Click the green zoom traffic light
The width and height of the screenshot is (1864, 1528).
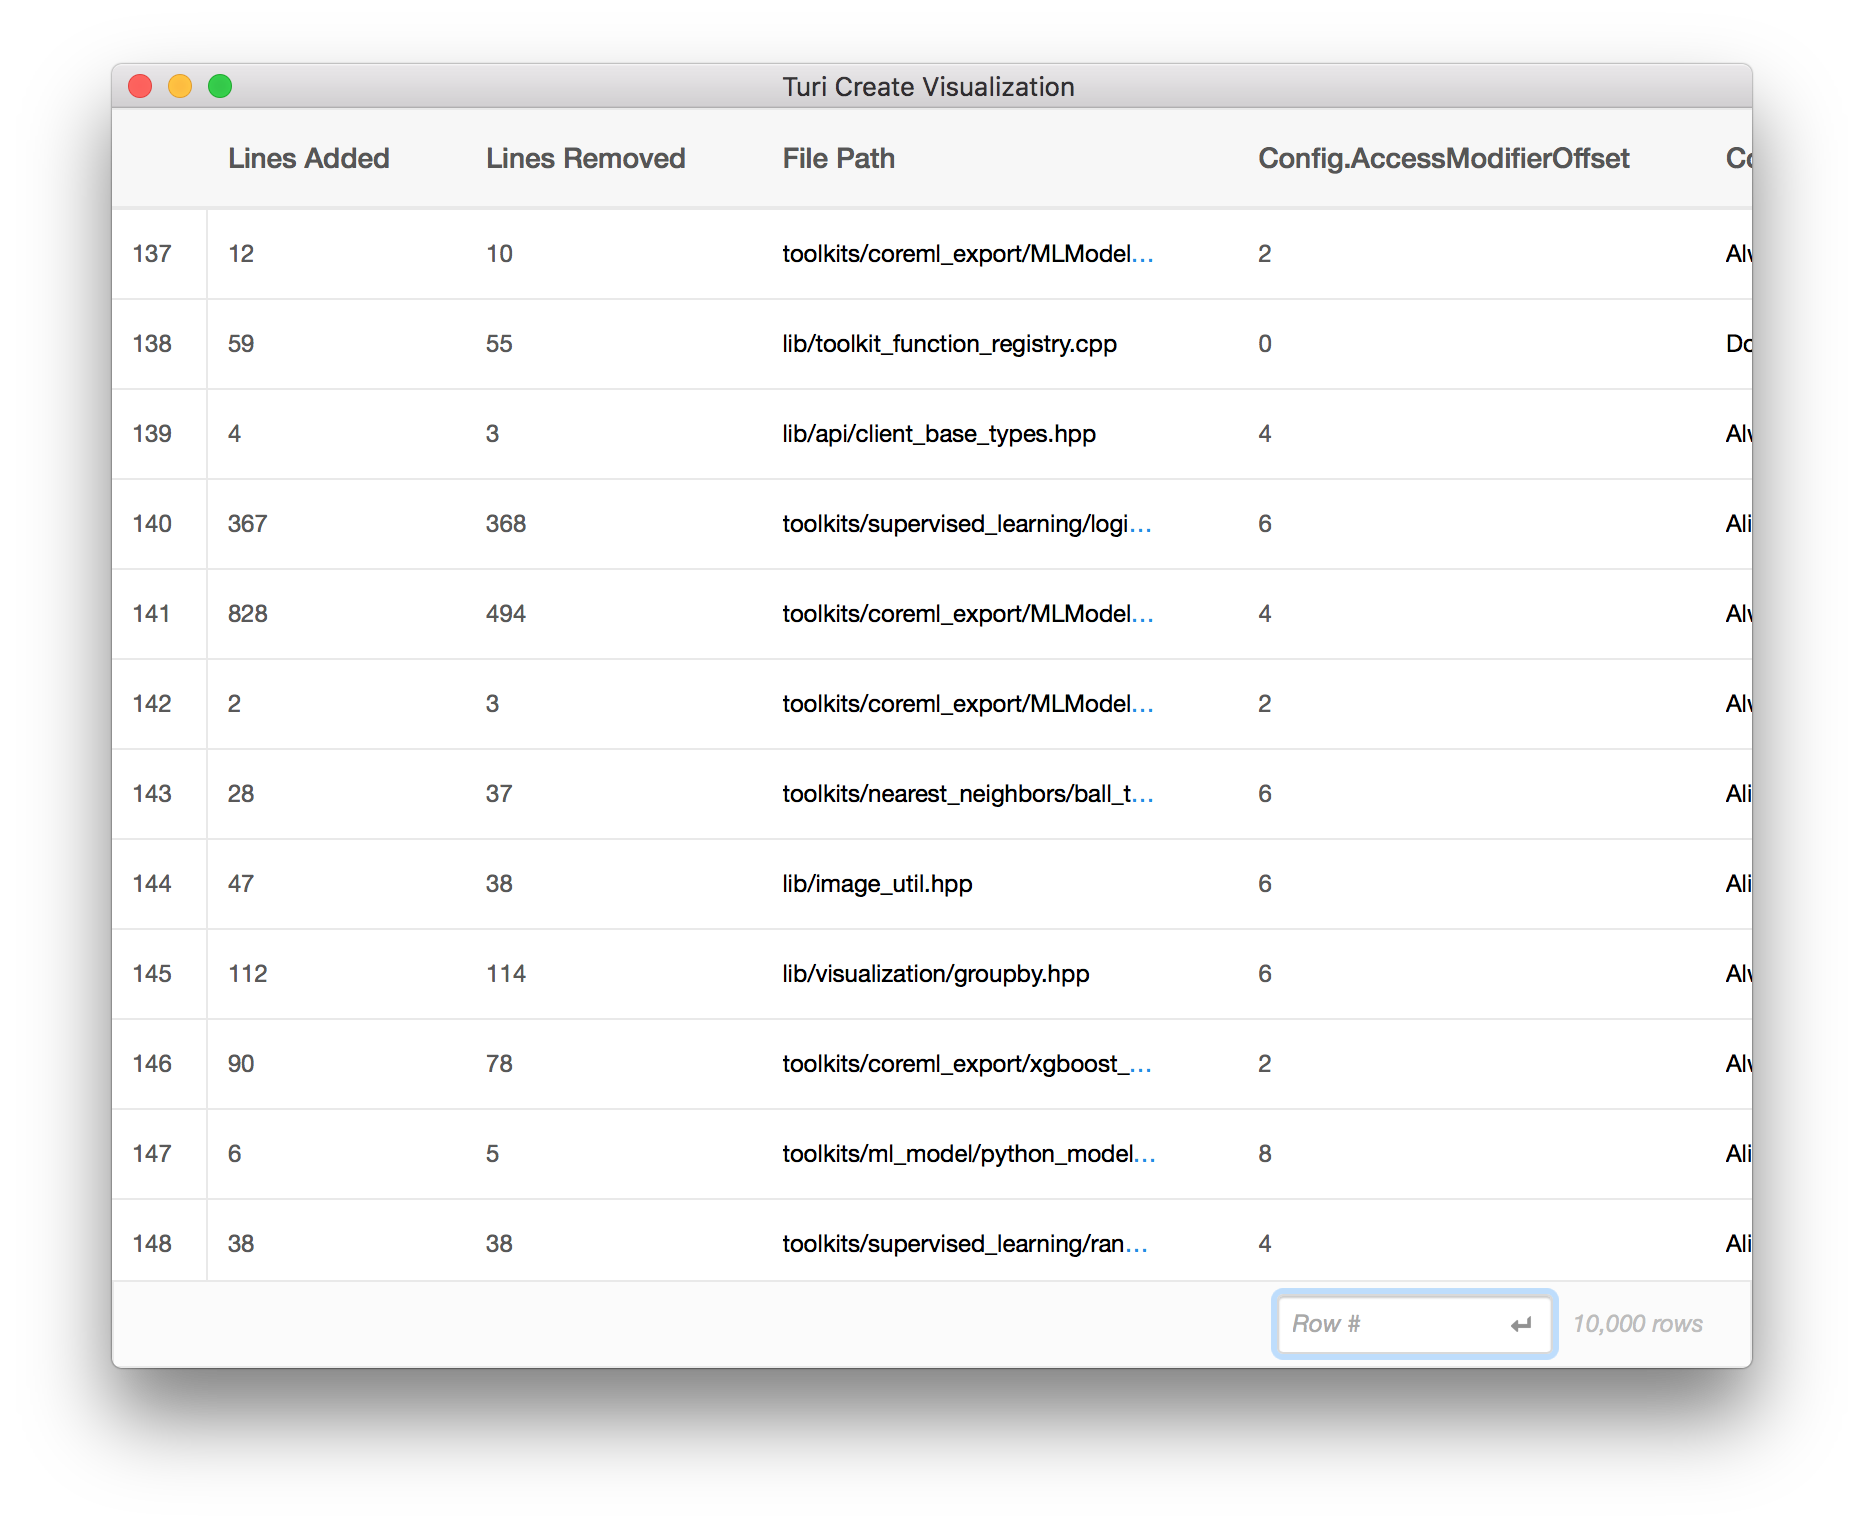tap(220, 86)
